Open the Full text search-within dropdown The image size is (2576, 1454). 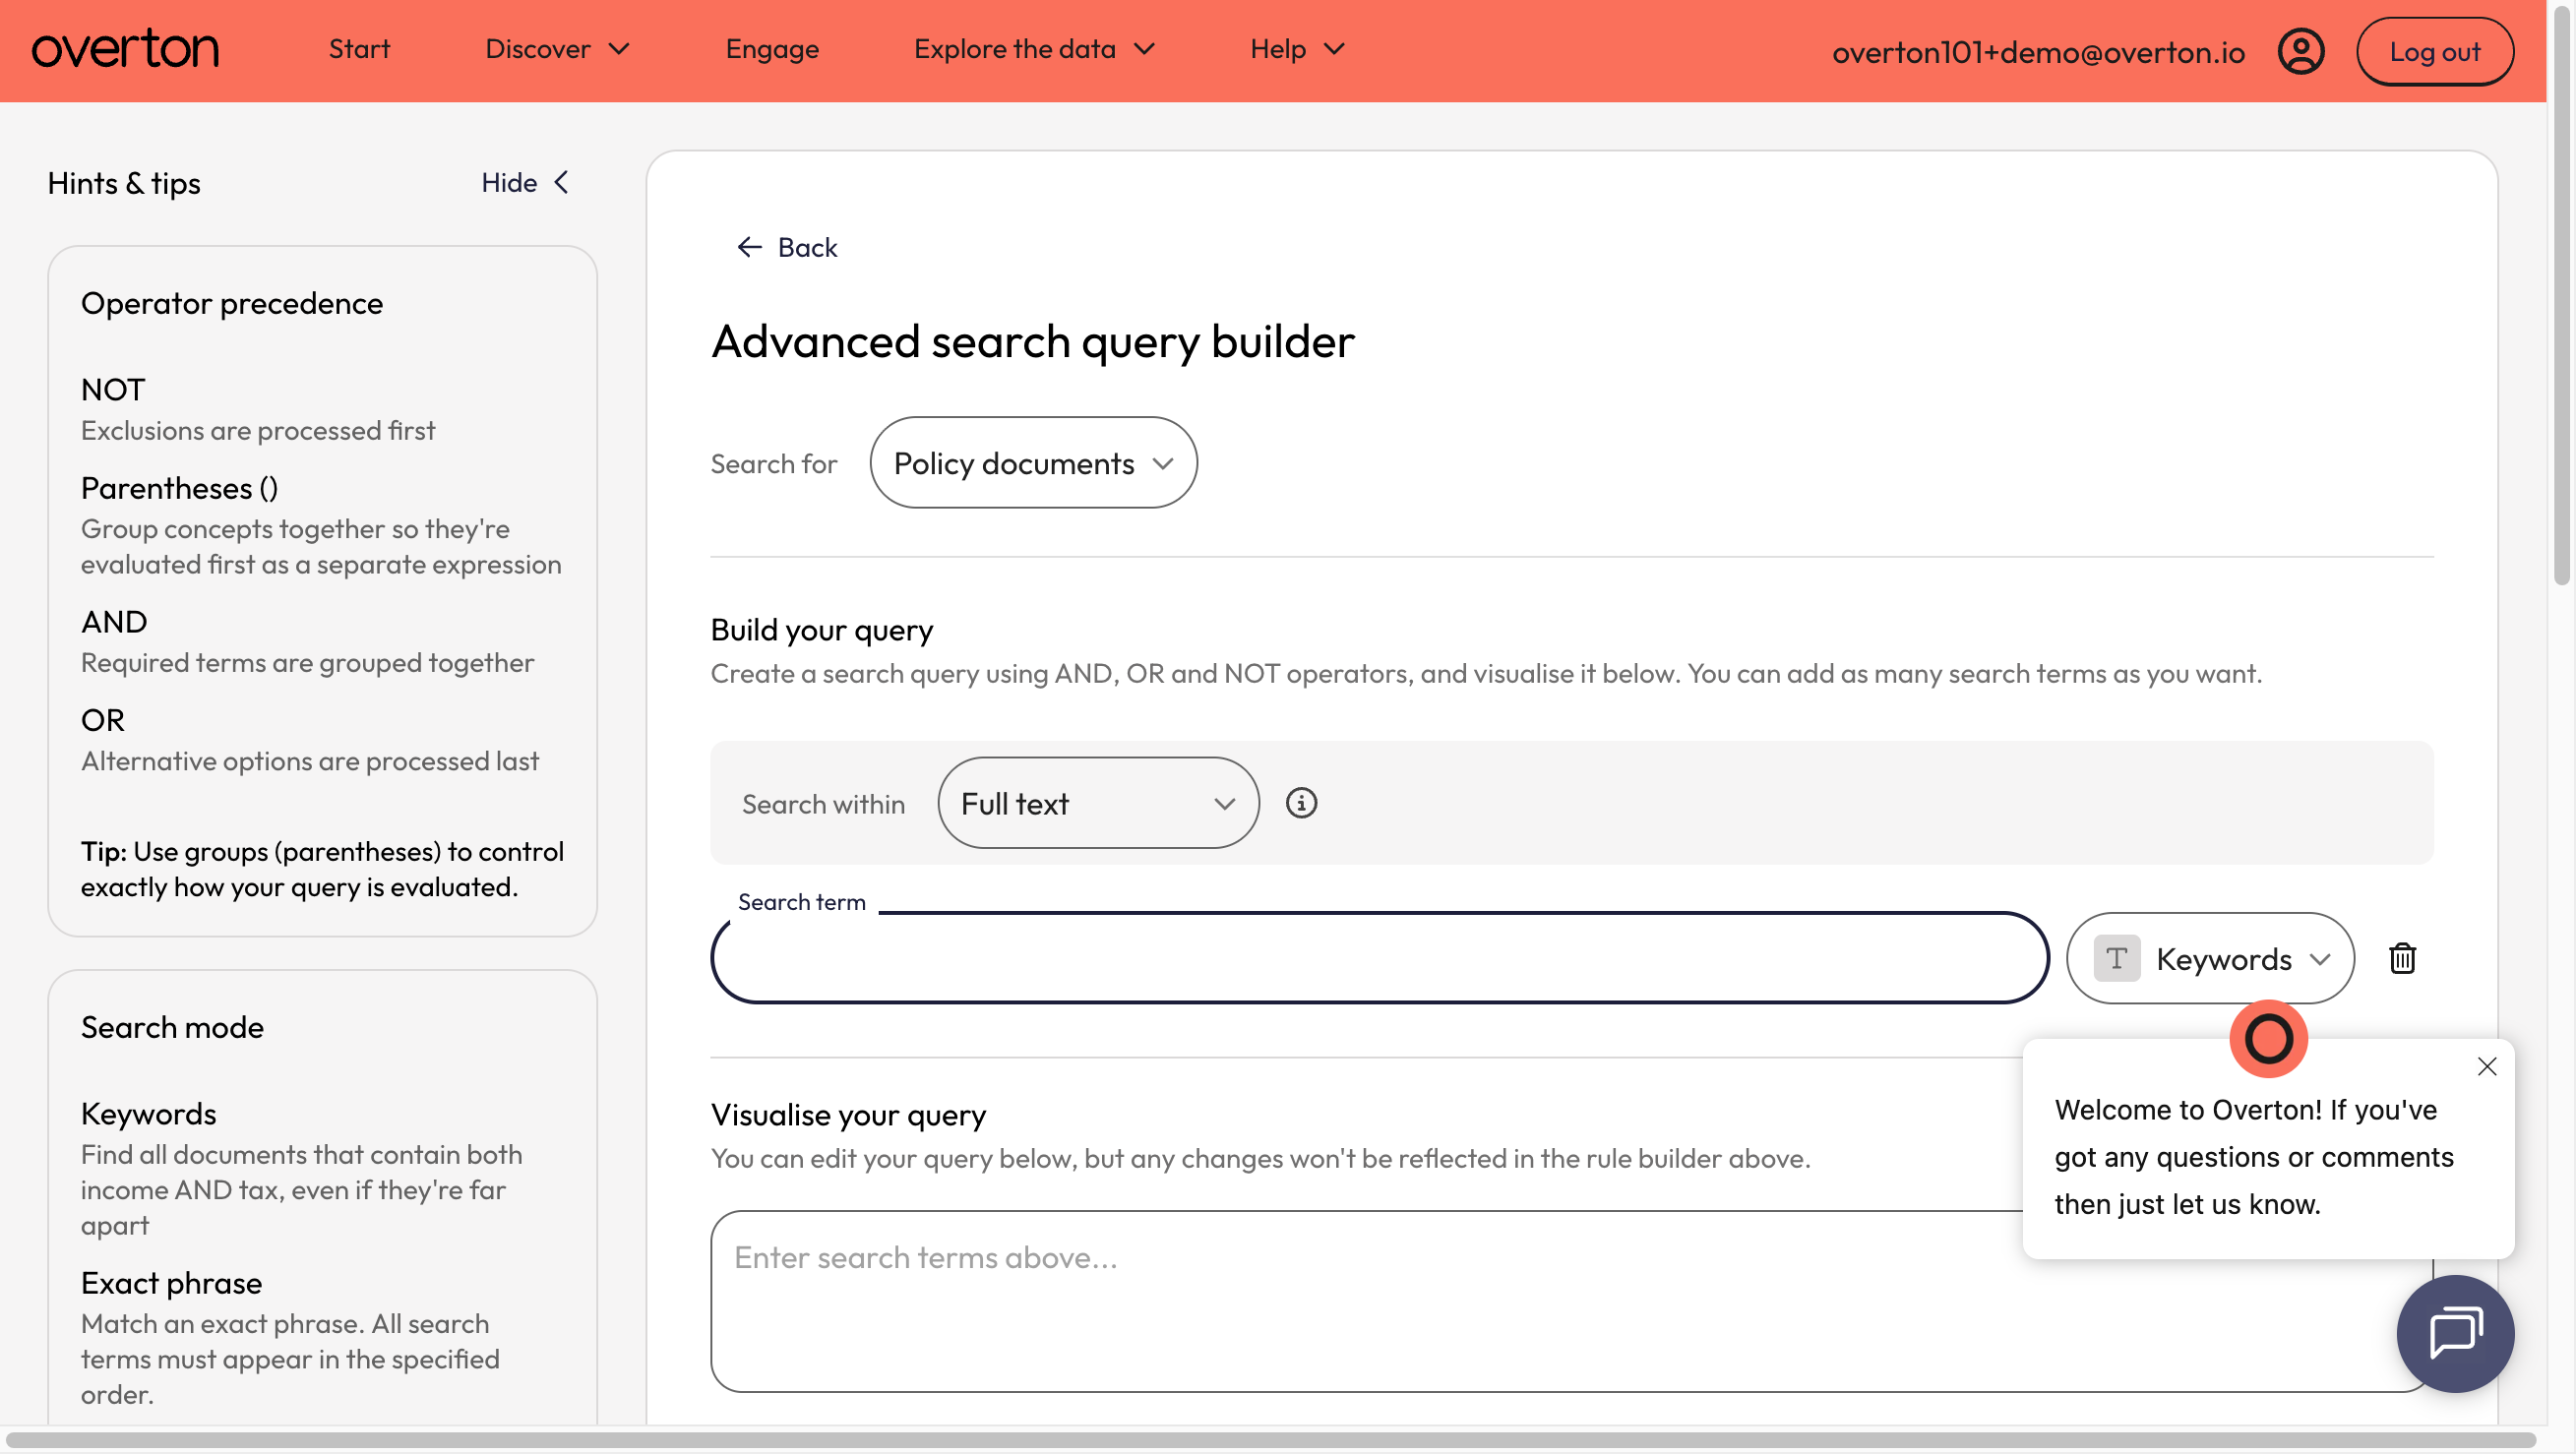coord(1098,803)
